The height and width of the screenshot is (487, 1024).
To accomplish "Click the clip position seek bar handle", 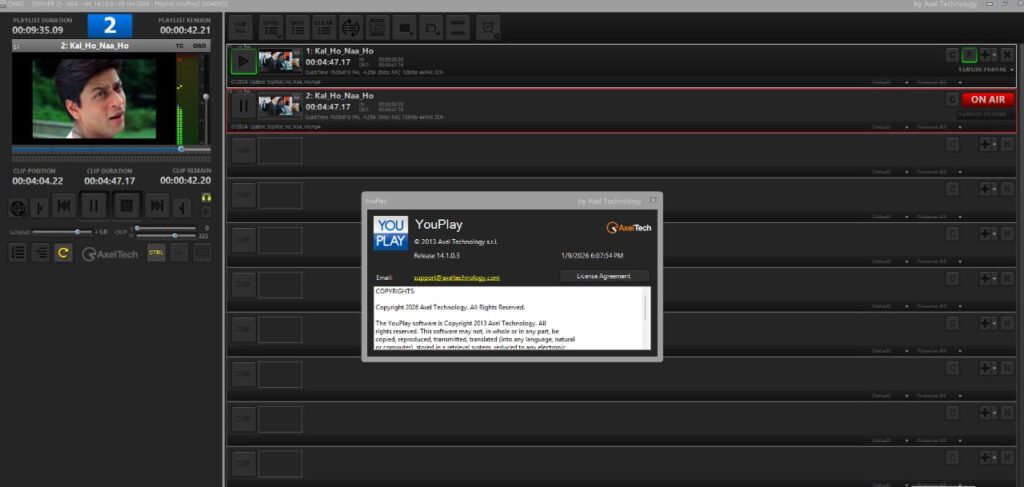I will 181,149.
